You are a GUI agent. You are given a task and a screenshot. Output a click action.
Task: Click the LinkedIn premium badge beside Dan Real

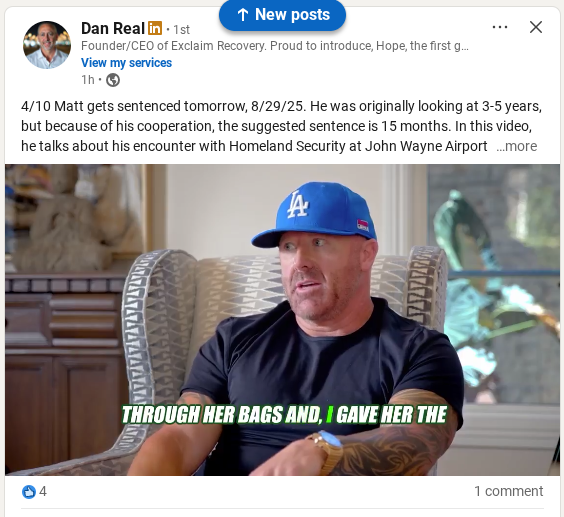(155, 28)
